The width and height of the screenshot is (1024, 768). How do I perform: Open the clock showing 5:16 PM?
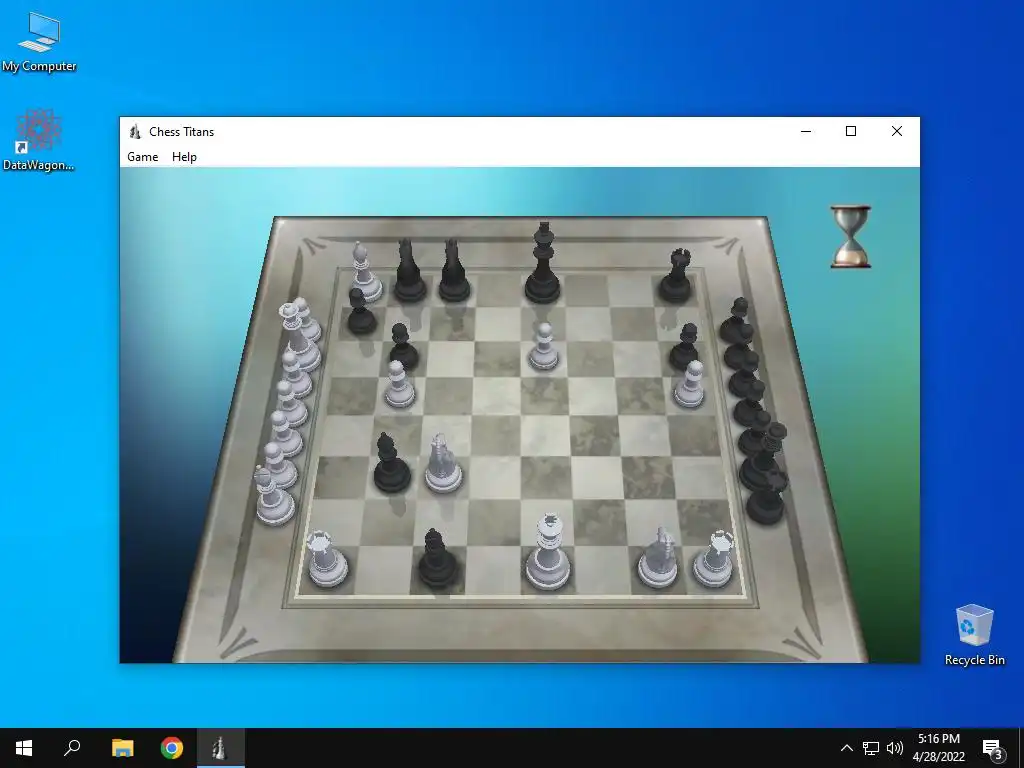[938, 748]
